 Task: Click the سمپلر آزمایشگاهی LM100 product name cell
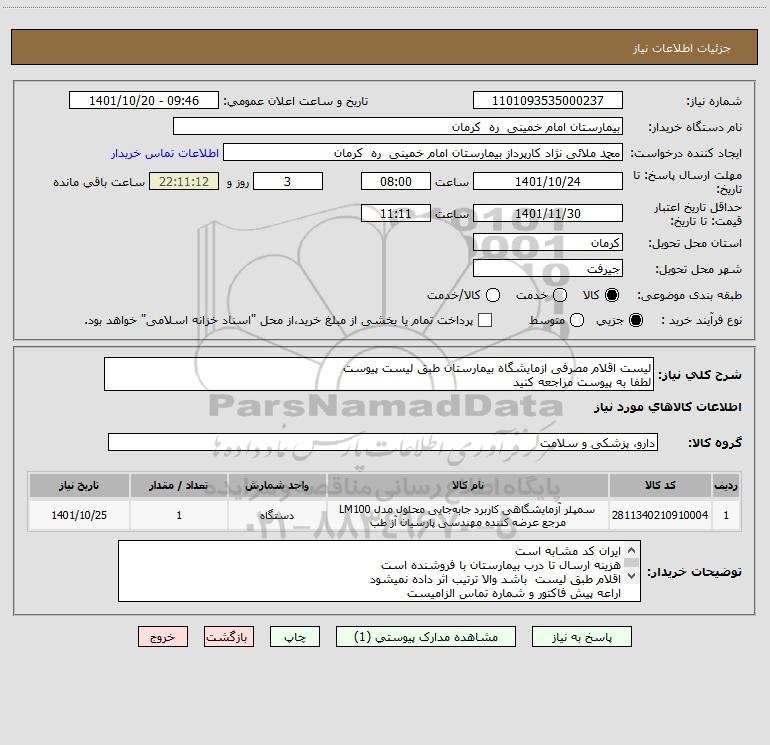pos(468,515)
